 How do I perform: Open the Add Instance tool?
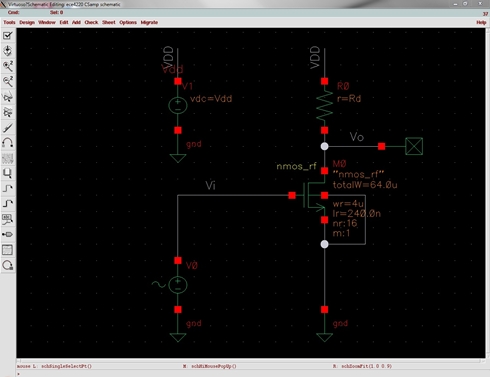pyautogui.click(x=8, y=173)
